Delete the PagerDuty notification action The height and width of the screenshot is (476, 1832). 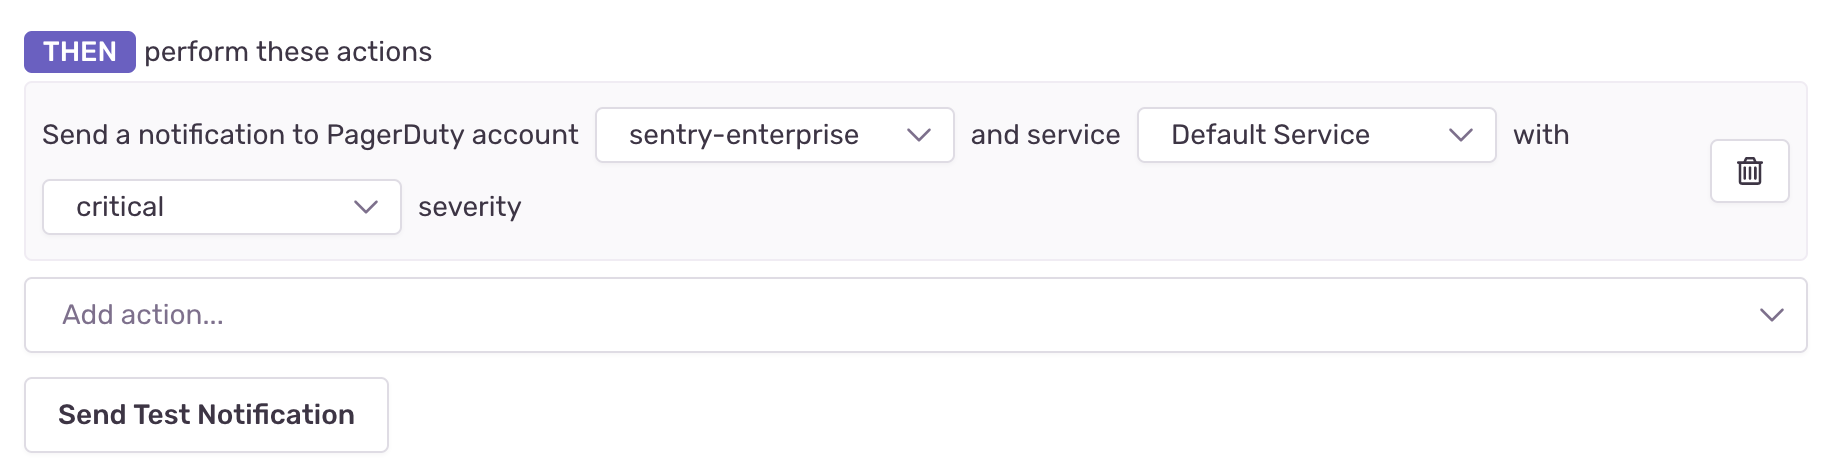(1749, 171)
